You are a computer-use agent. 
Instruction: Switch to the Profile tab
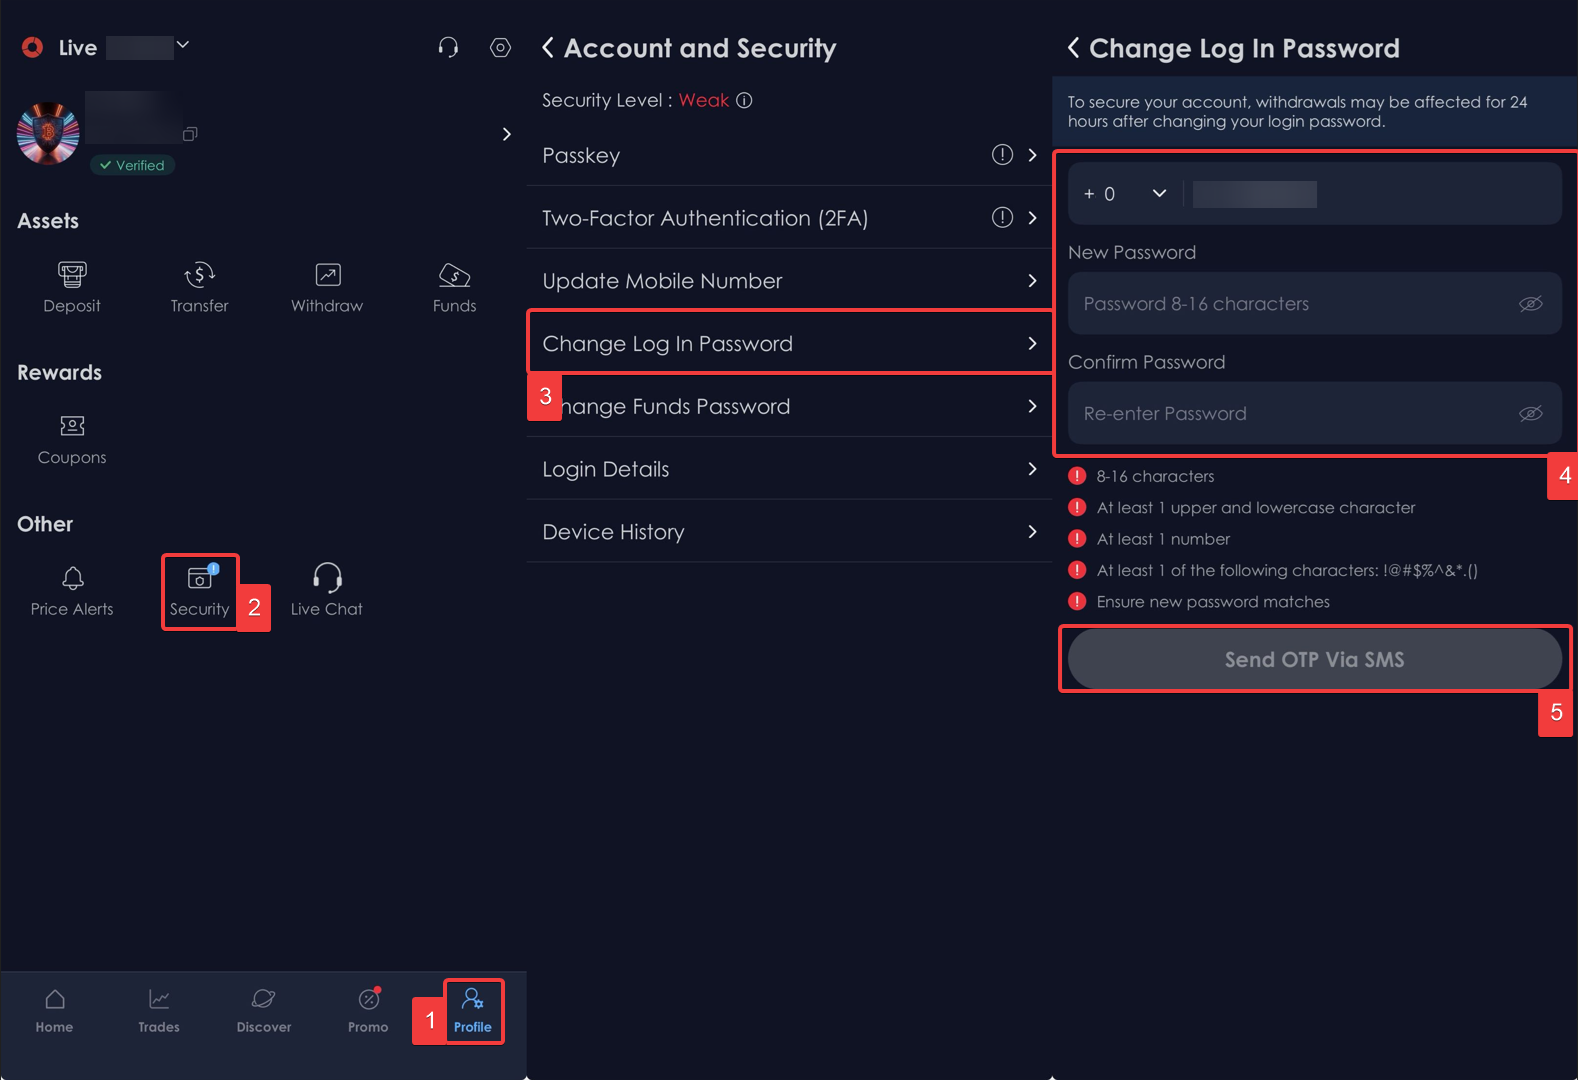[x=473, y=1011]
